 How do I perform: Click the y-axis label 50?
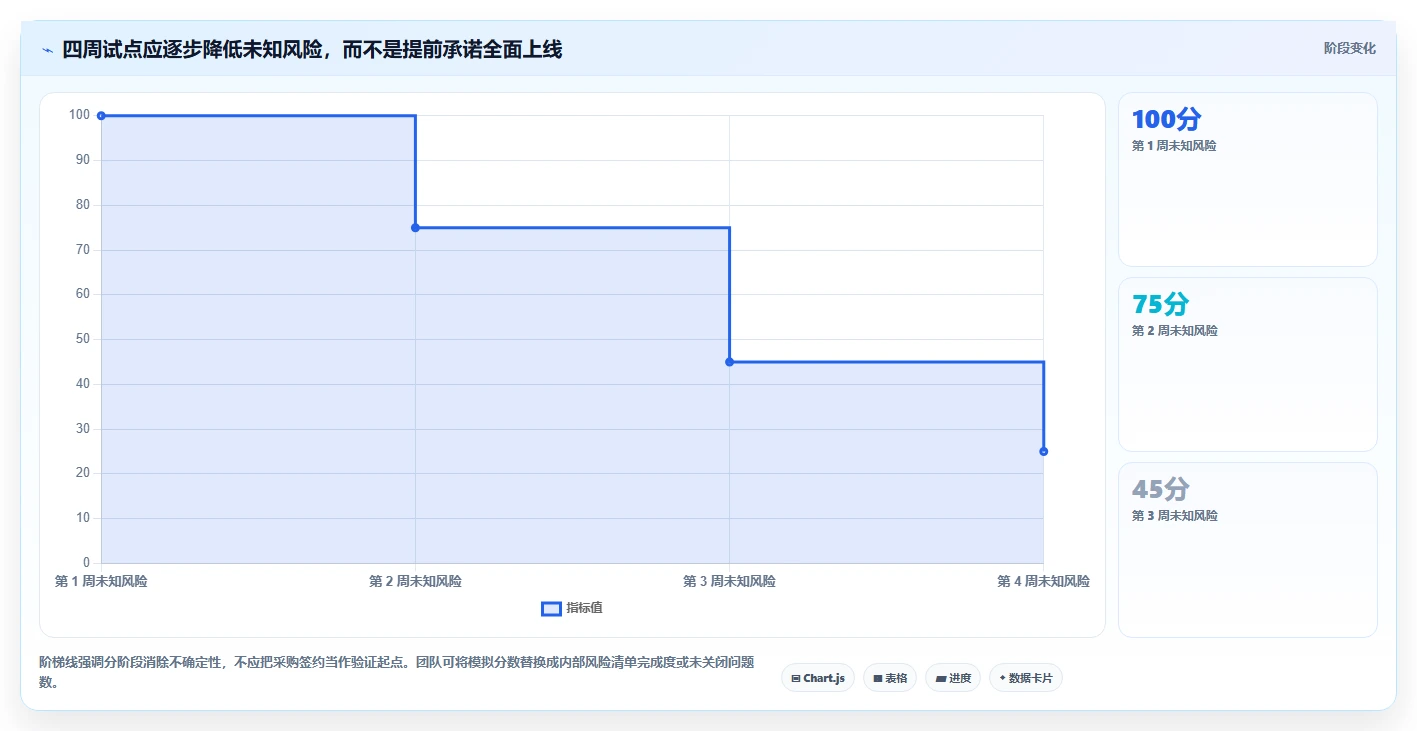[83, 339]
